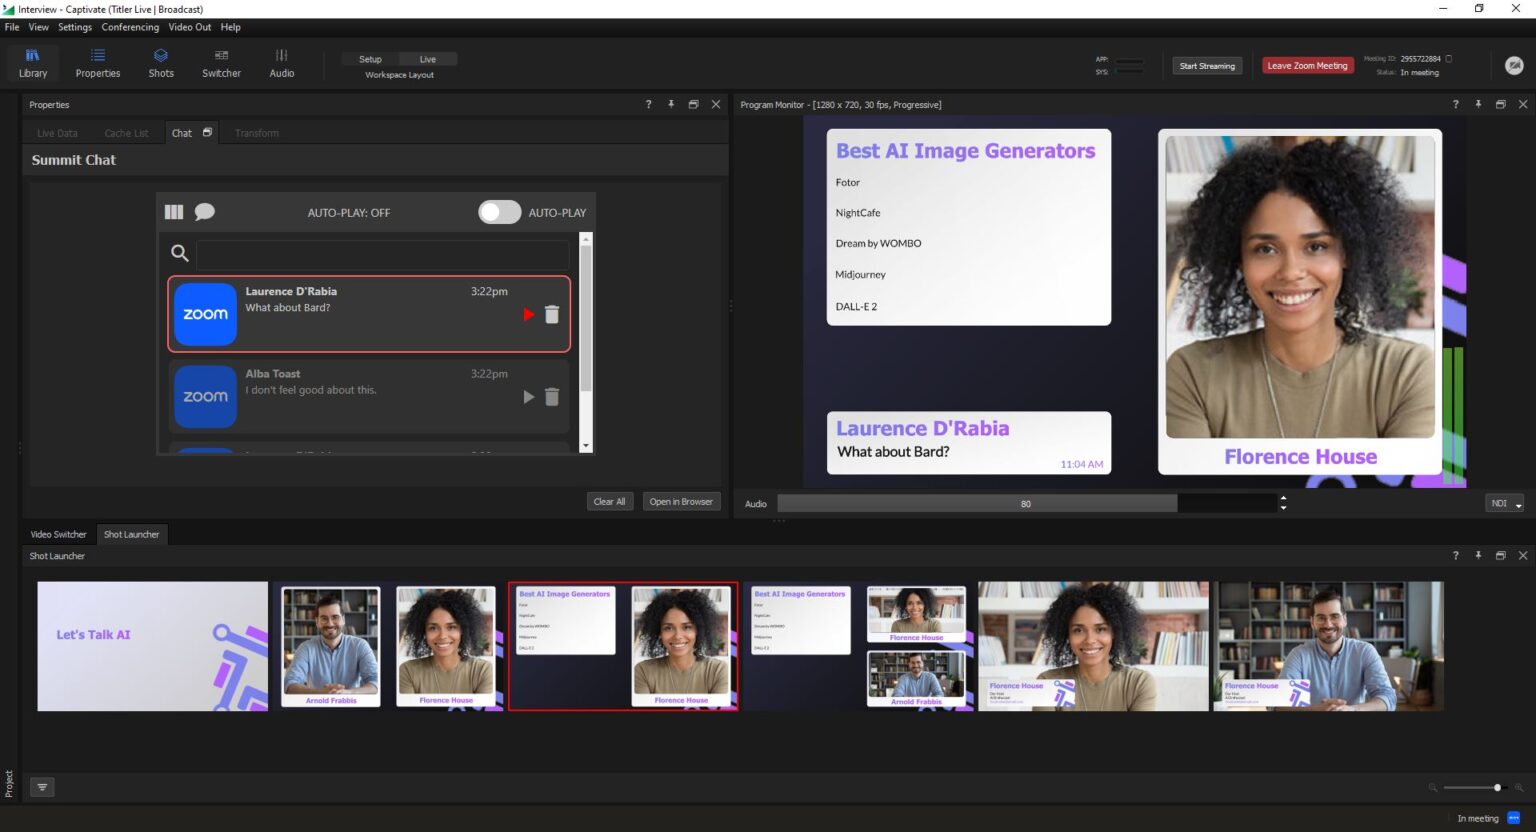The image size is (1536, 832).
Task: Open the Conferencing menu
Action: click(130, 27)
